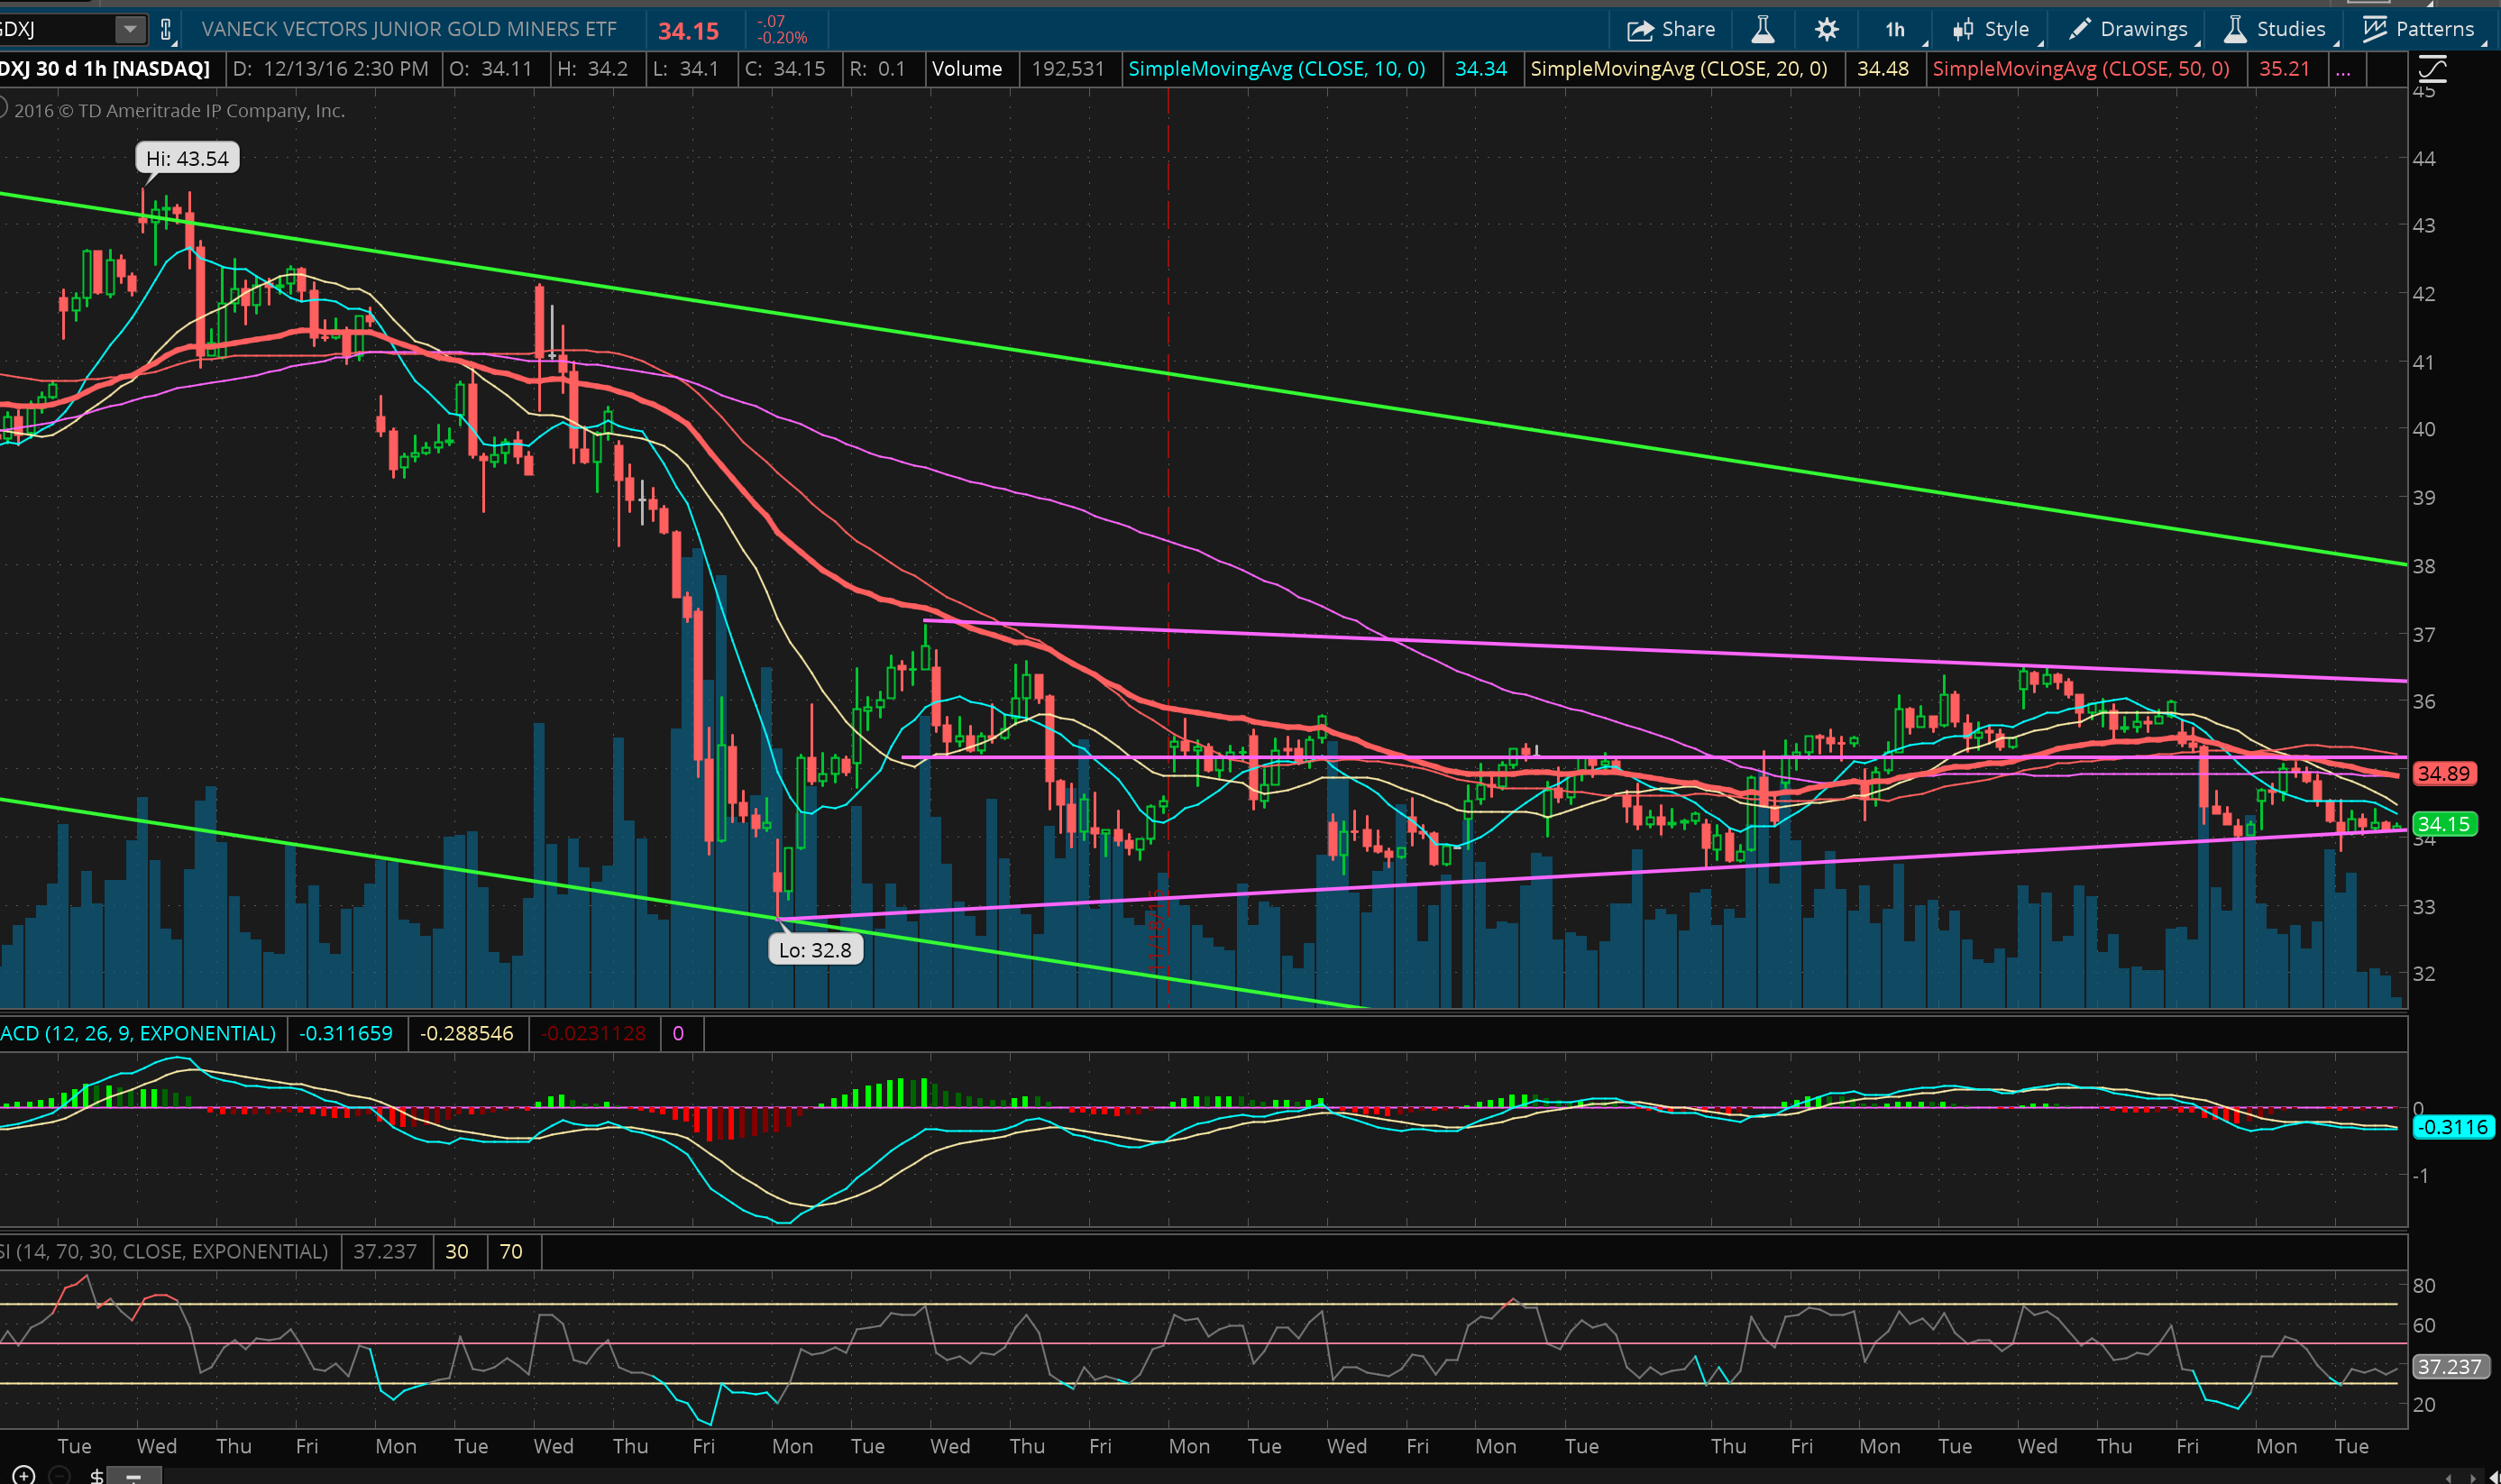Click the bottom scrollbar thumb handle
Image resolution: width=2501 pixels, height=1484 pixels.
click(133, 1475)
